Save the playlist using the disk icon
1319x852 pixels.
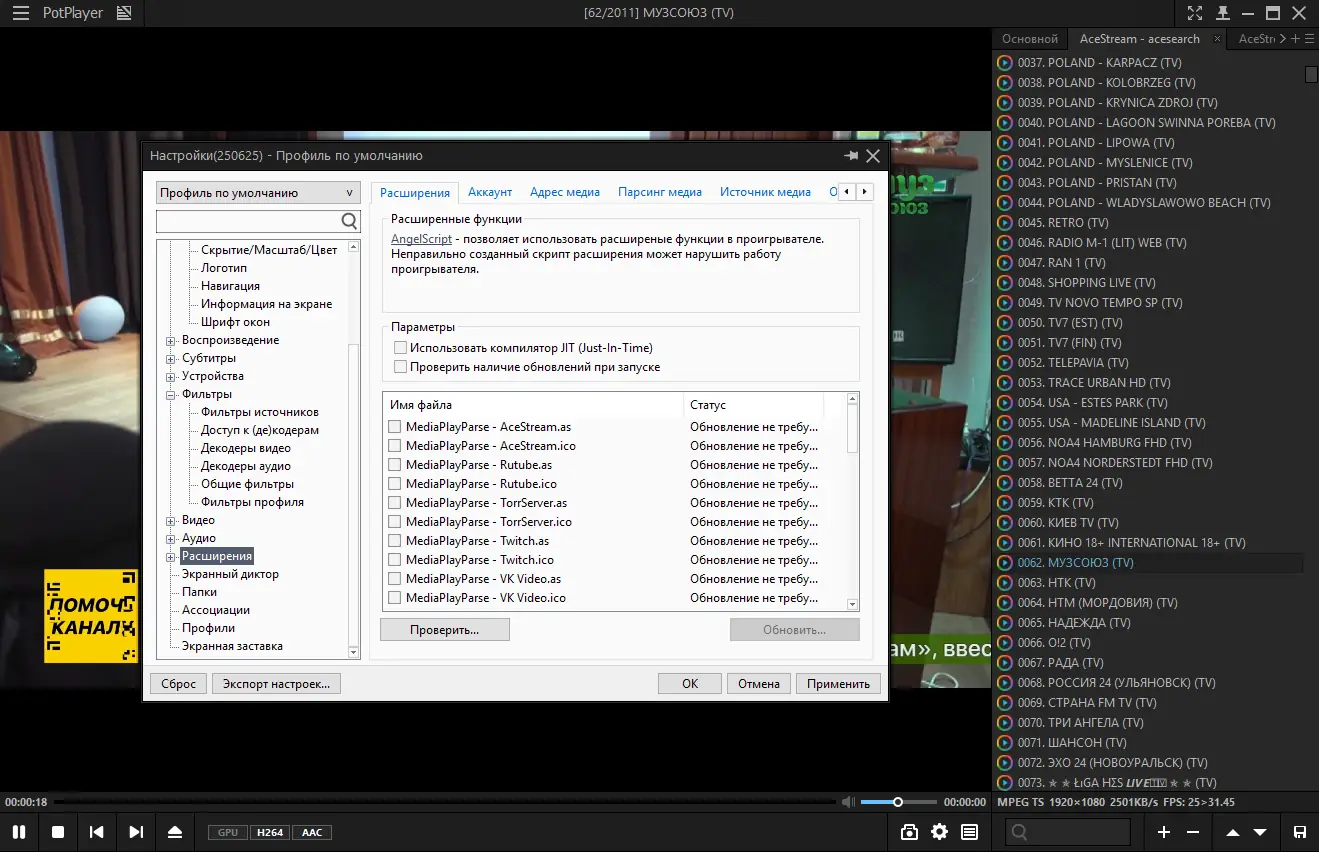tap(1301, 831)
